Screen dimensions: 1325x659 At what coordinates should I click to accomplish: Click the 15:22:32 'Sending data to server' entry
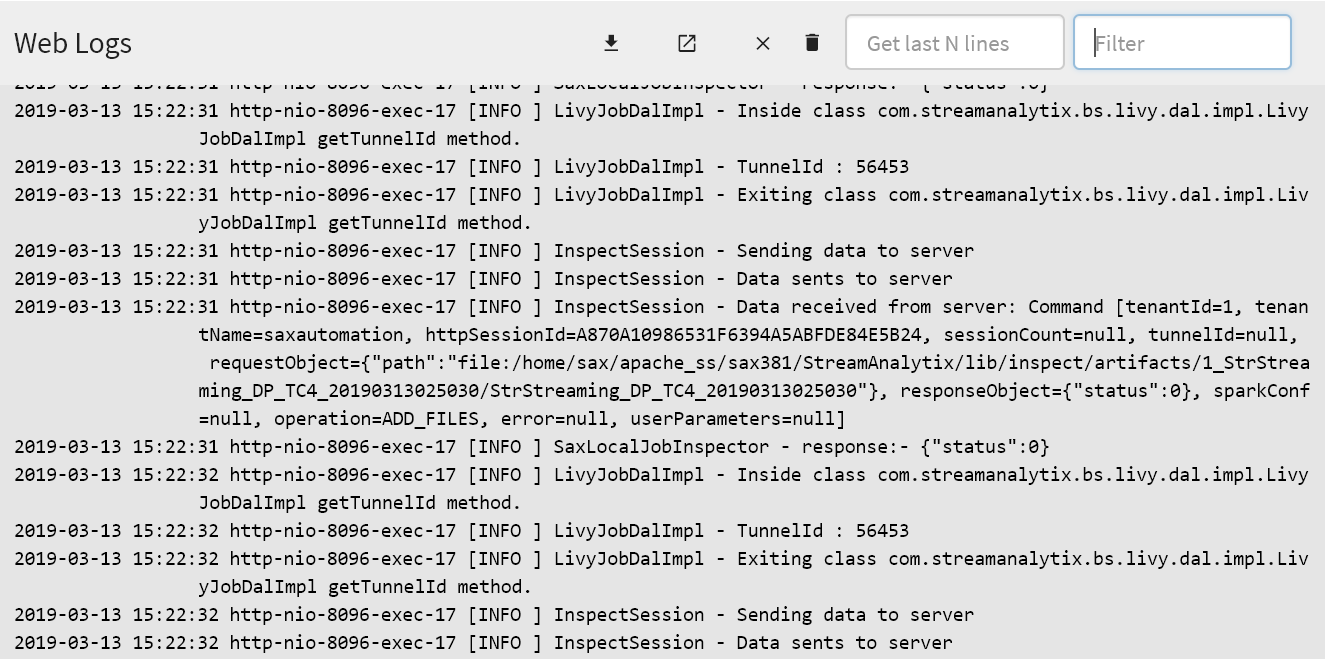493,615
